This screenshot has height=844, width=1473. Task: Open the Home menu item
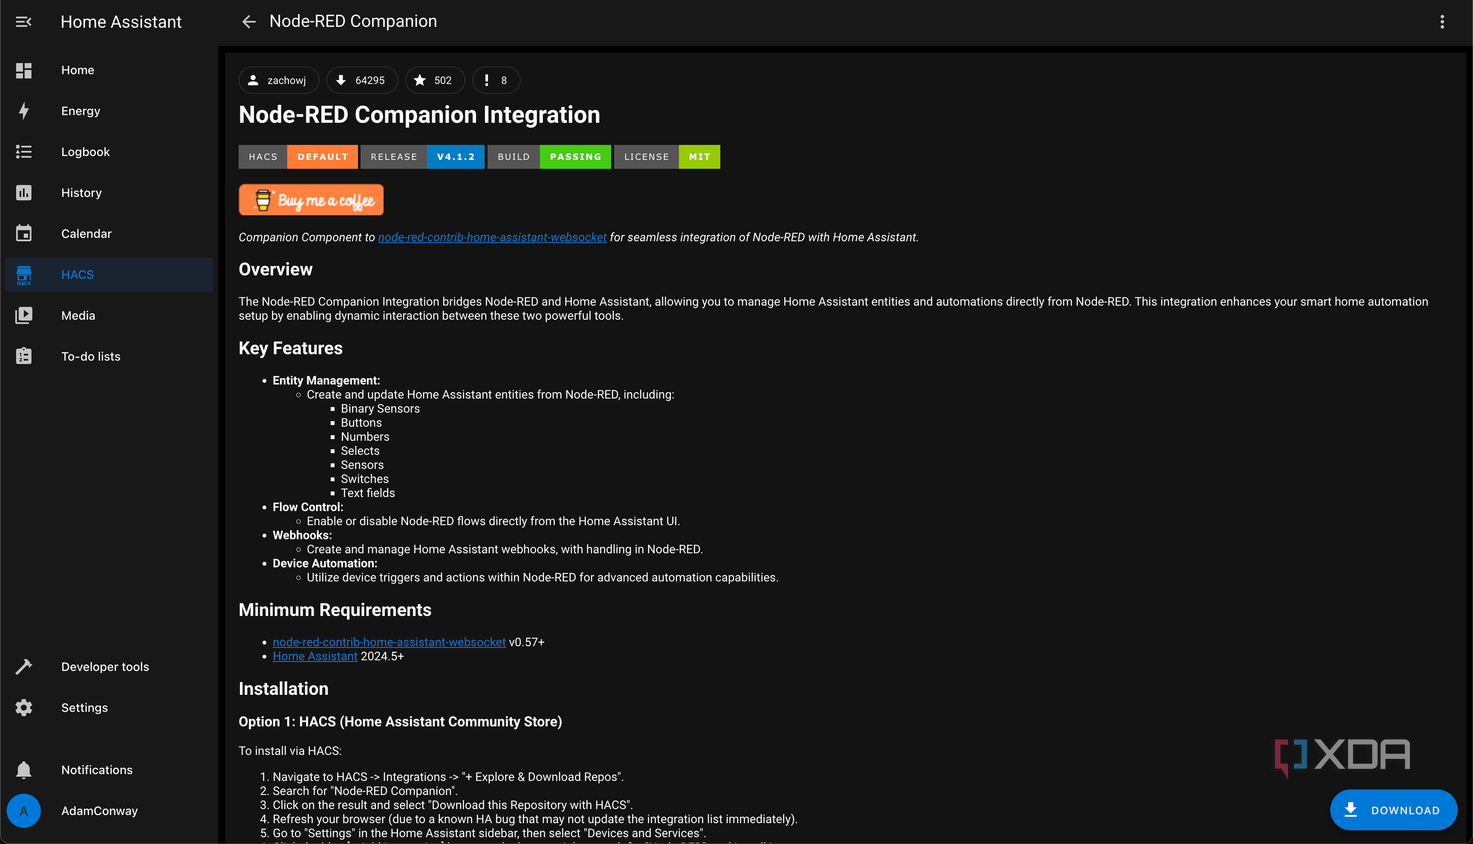[109, 70]
